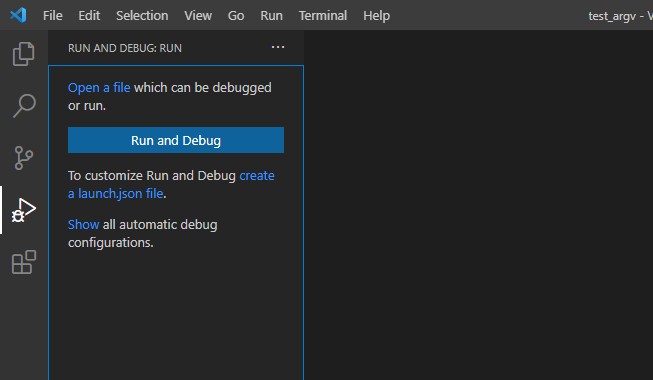
Task: Open the Extensions view
Action: coord(24,262)
